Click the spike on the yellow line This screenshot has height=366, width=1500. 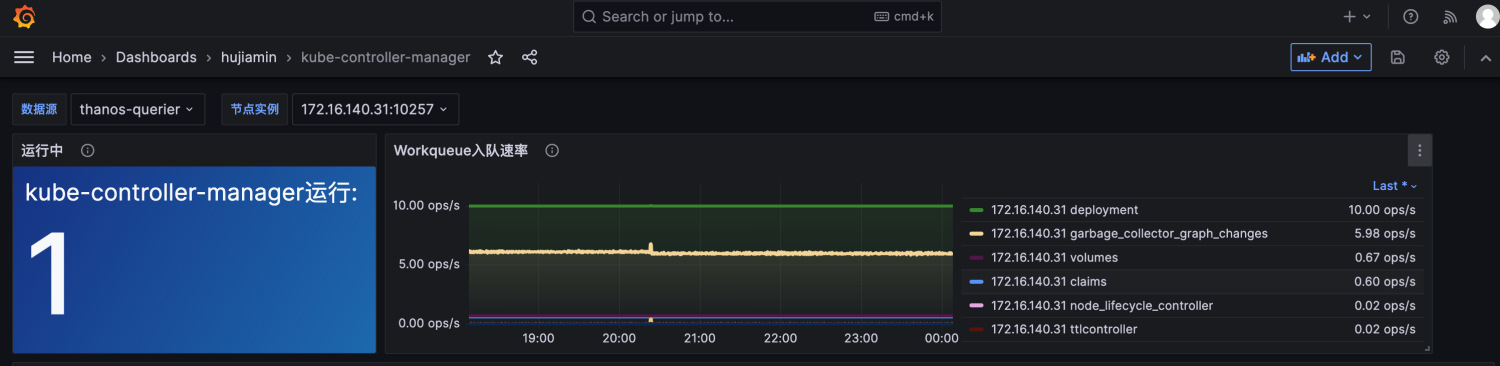pyautogui.click(x=651, y=246)
